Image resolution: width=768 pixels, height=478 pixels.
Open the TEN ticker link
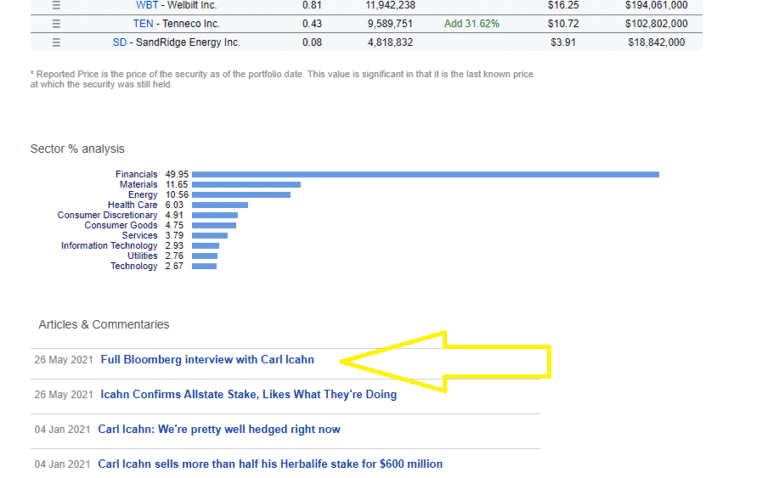pos(143,23)
